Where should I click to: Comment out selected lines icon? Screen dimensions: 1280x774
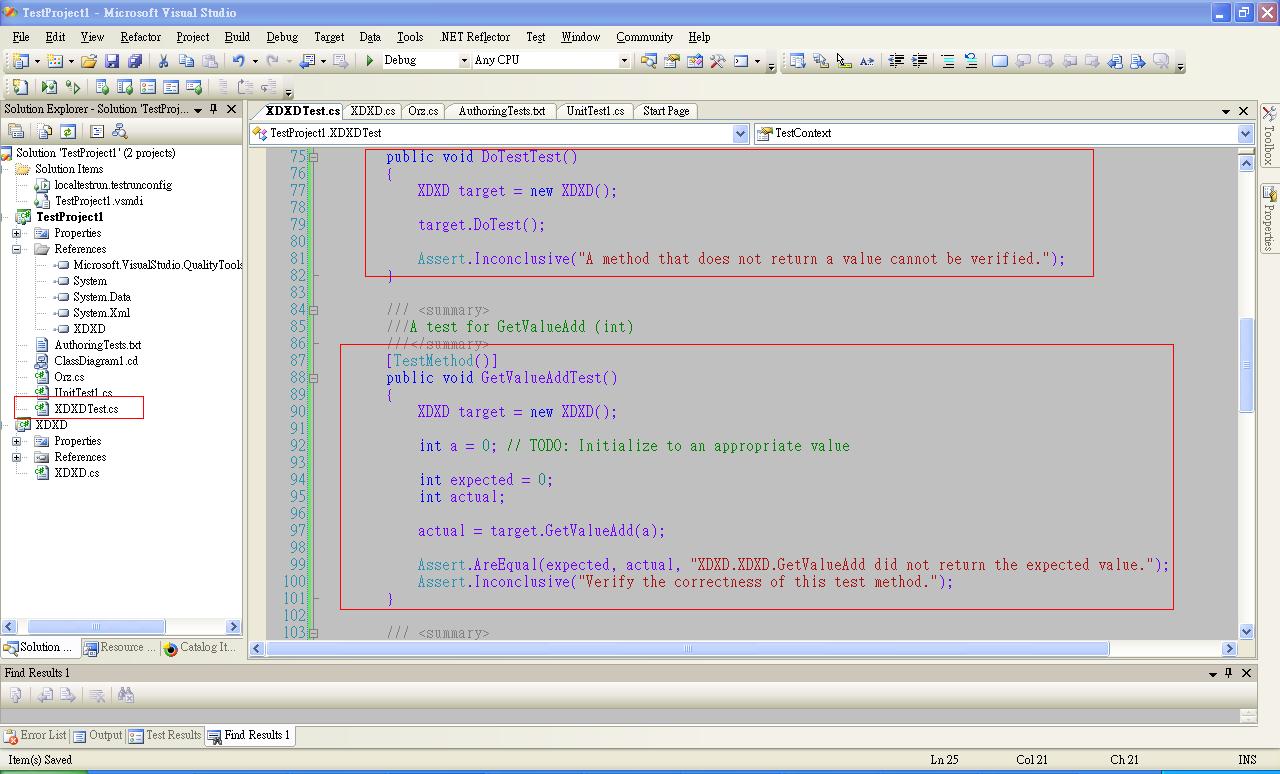coord(947,61)
